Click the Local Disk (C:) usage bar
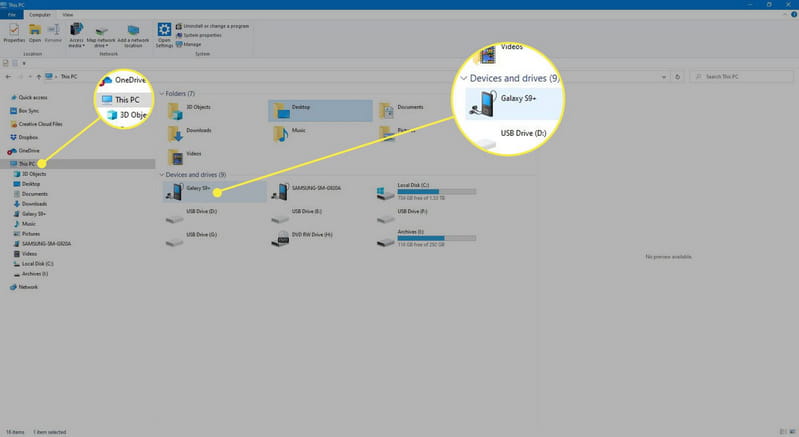 click(x=437, y=192)
